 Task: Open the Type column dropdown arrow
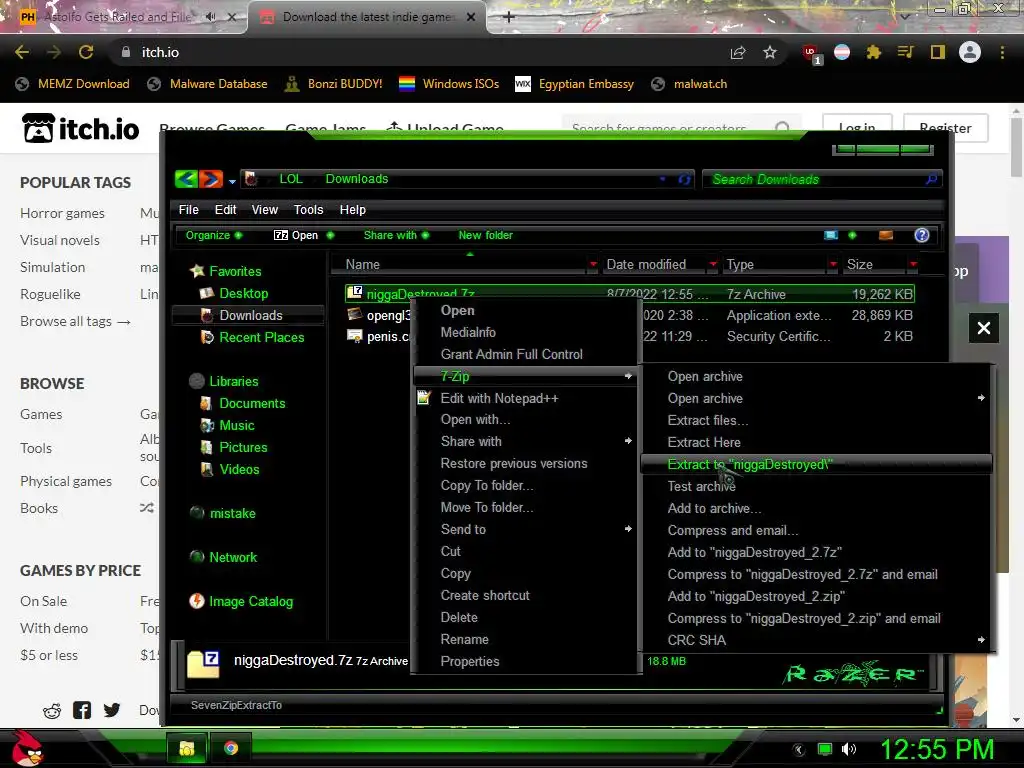(x=833, y=264)
